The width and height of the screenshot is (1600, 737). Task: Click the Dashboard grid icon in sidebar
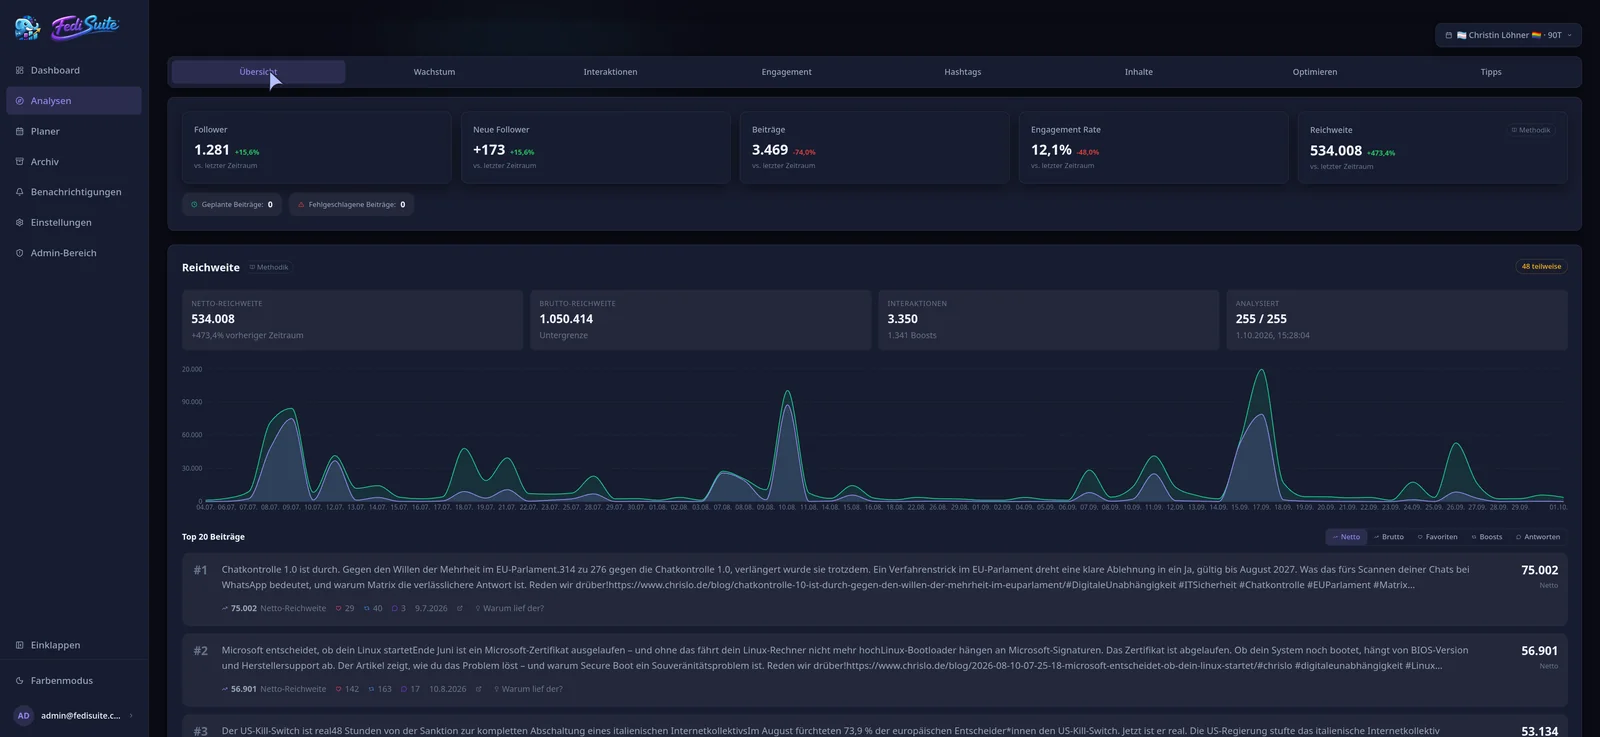[x=20, y=71]
